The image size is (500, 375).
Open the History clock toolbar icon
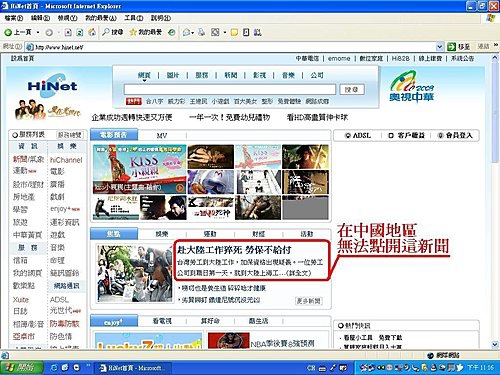tap(172, 32)
